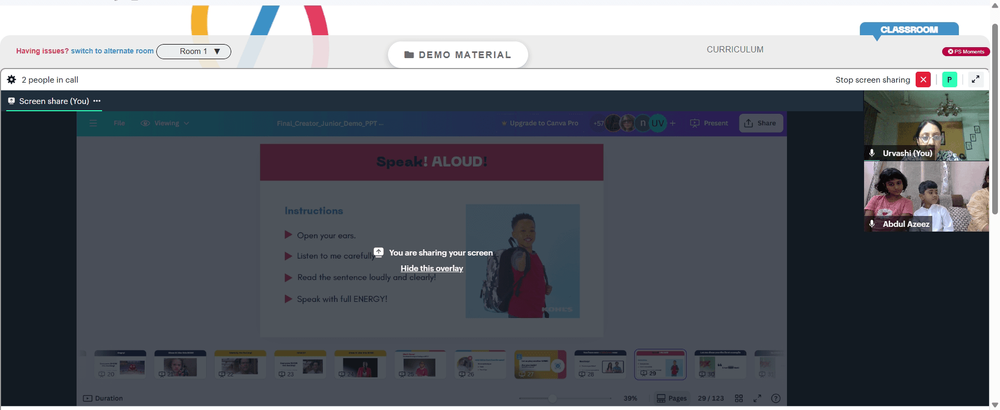Open PS Moments button
Screen dimensions: 1000x410
click(966, 52)
